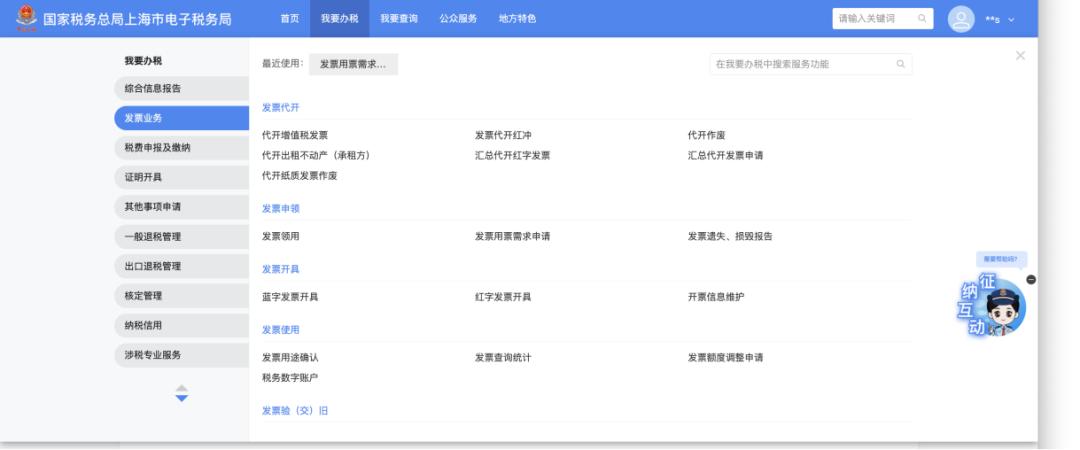Click the magnifier in top keyword search
Image resolution: width=1080 pixels, height=450 pixels.
click(922, 19)
